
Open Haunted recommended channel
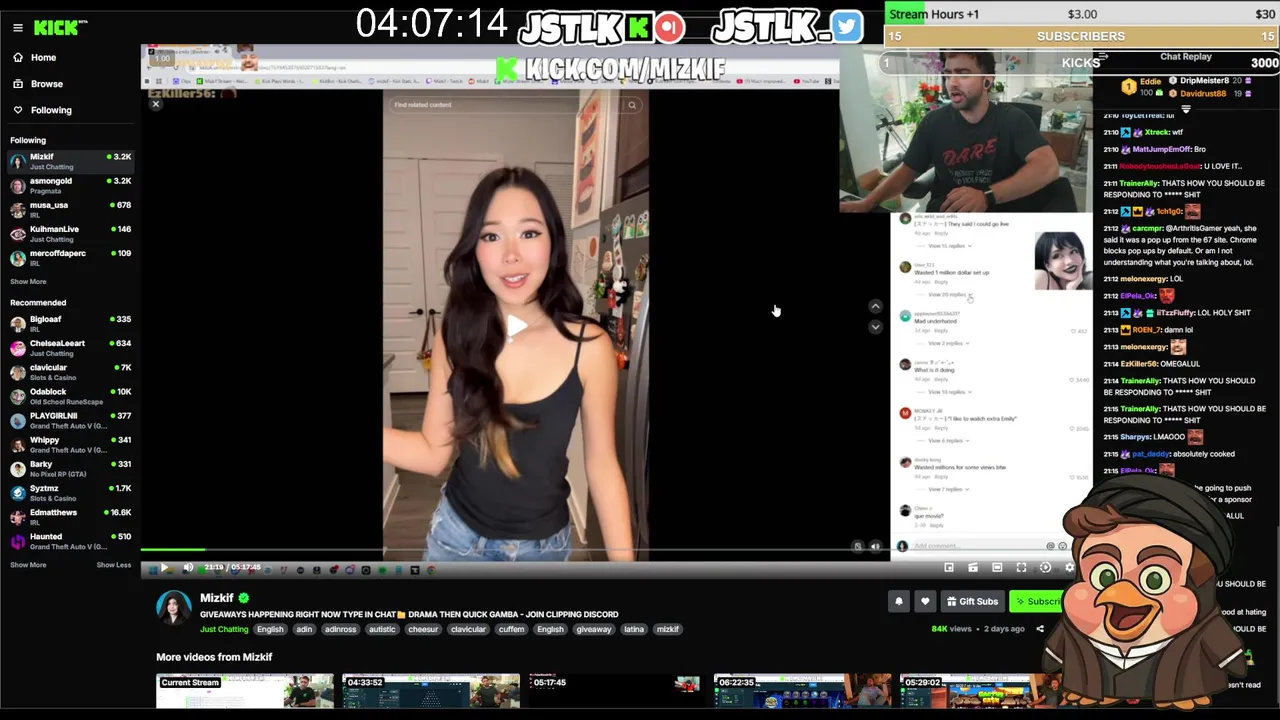tap(70, 540)
